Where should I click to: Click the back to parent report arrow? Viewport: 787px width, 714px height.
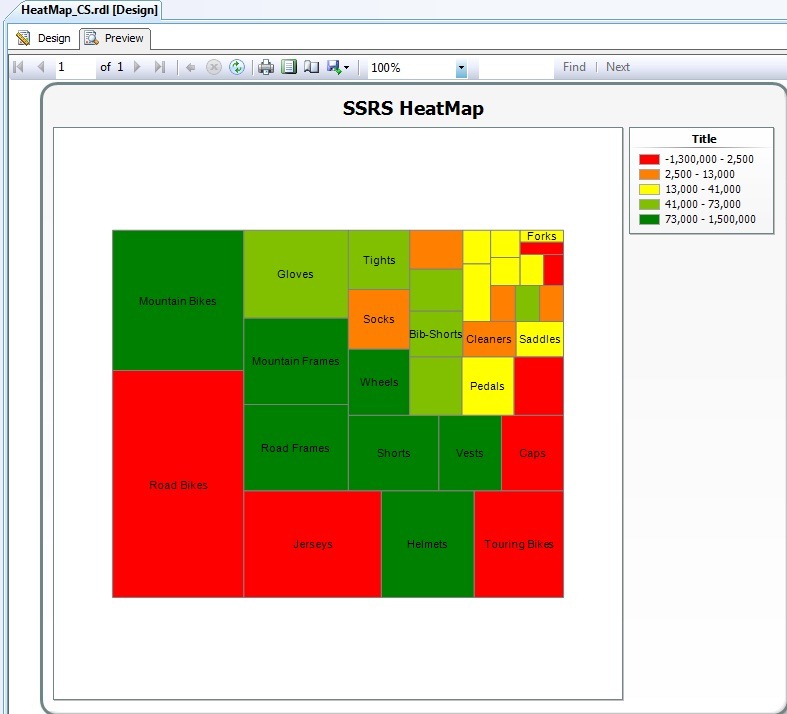190,67
